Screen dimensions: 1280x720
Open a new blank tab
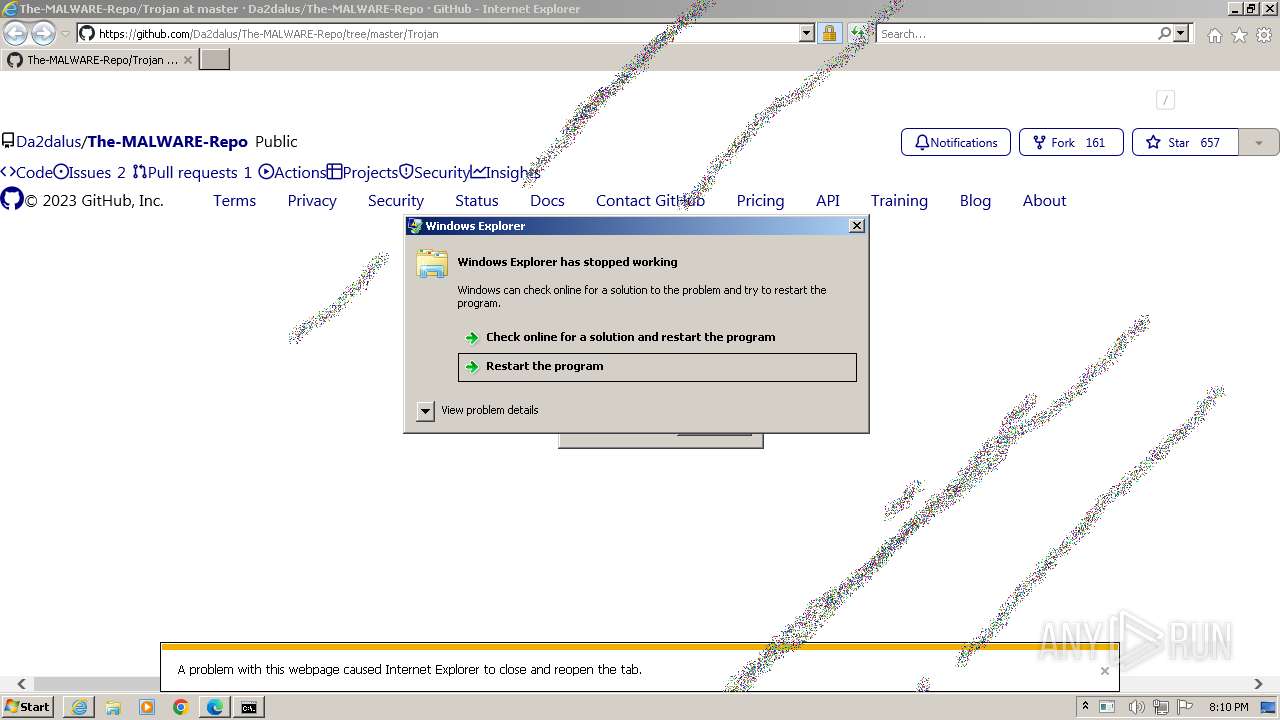coord(215,59)
